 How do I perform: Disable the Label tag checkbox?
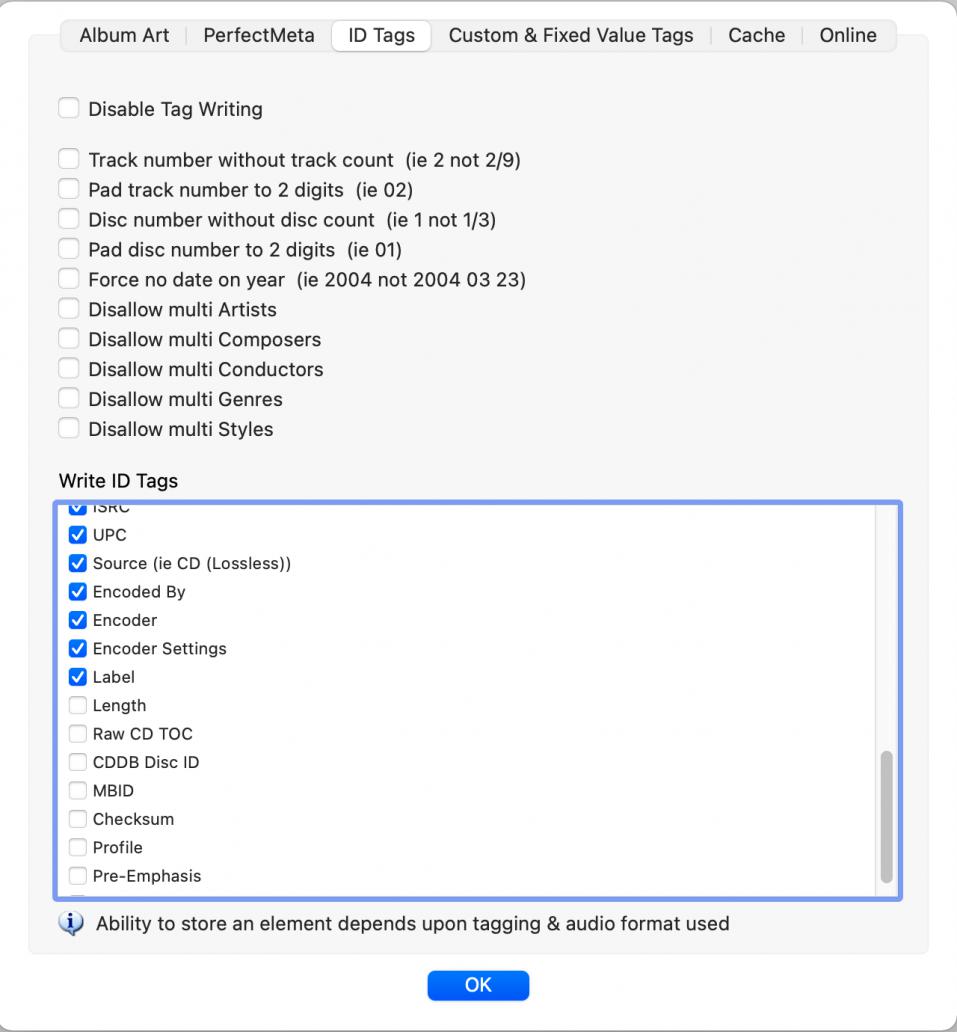point(78,677)
